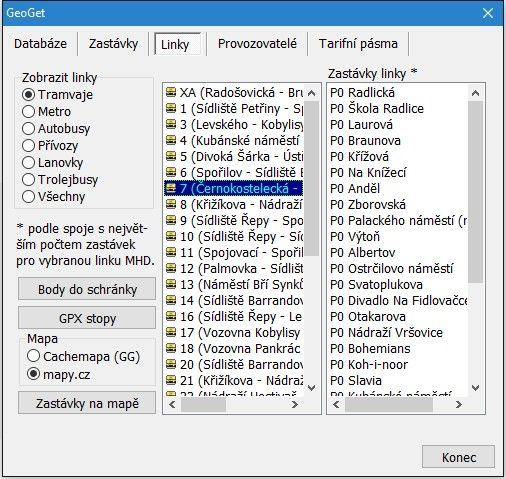Click the tram icon for line 5
Image resolution: width=506 pixels, height=479 pixels.
pos(171,156)
